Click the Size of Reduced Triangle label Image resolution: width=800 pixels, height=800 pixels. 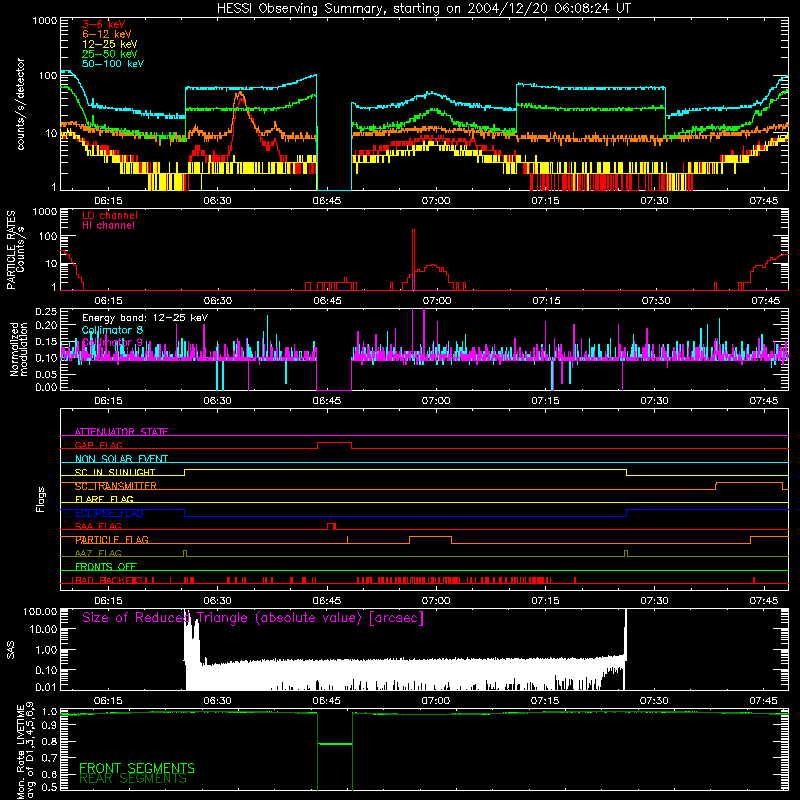pyautogui.click(x=253, y=618)
